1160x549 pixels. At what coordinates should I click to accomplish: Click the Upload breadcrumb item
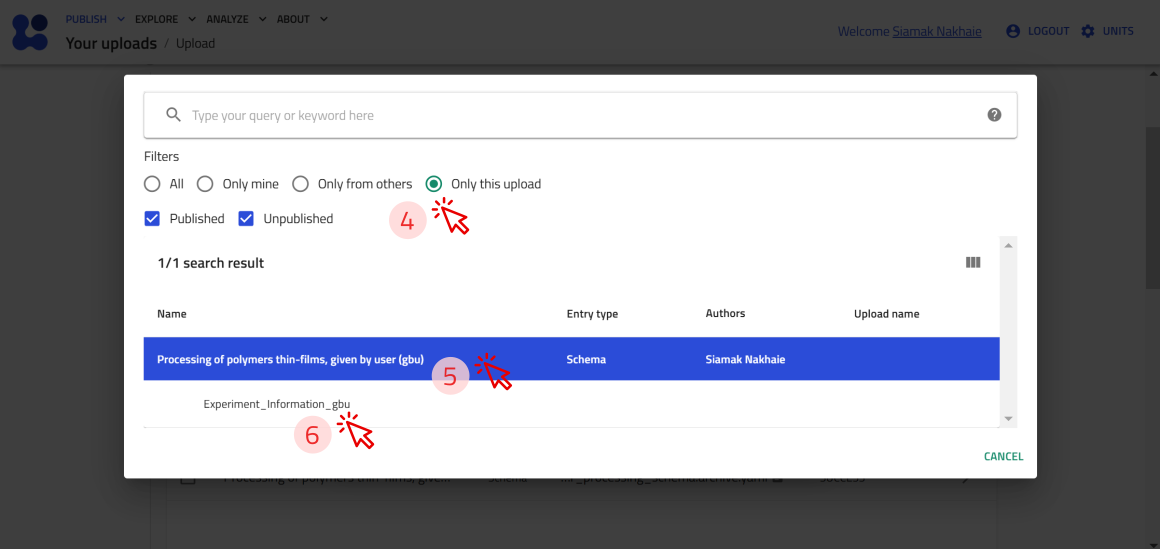(x=195, y=44)
